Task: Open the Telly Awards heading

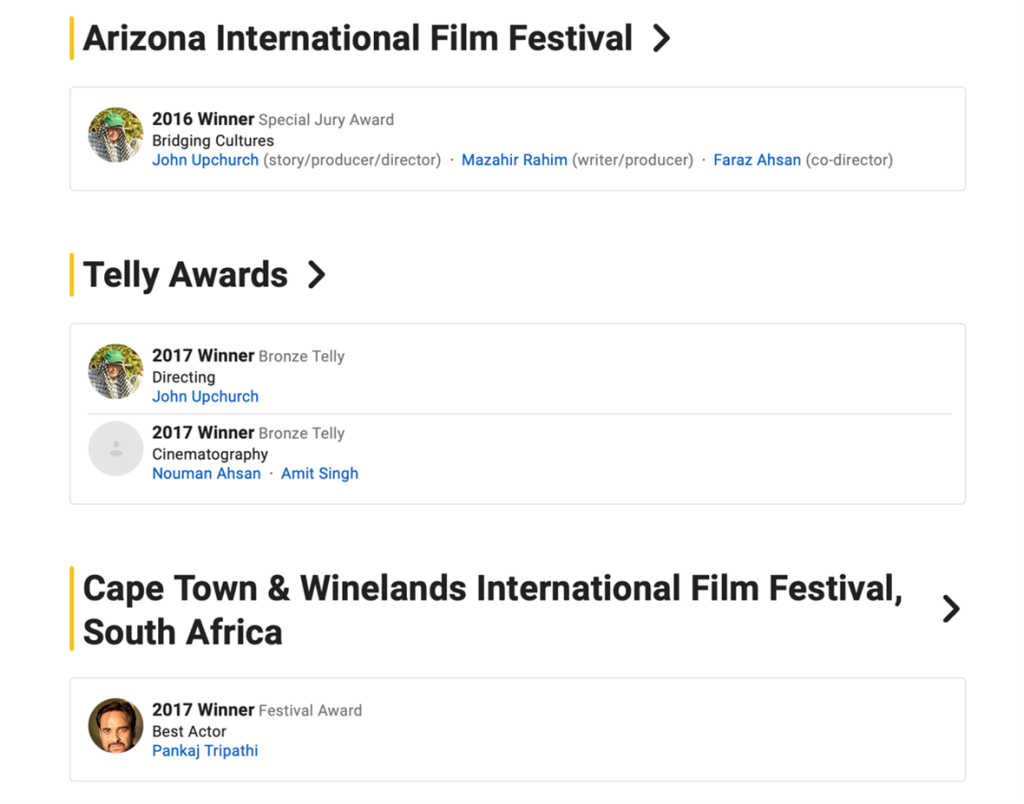Action: tap(185, 275)
